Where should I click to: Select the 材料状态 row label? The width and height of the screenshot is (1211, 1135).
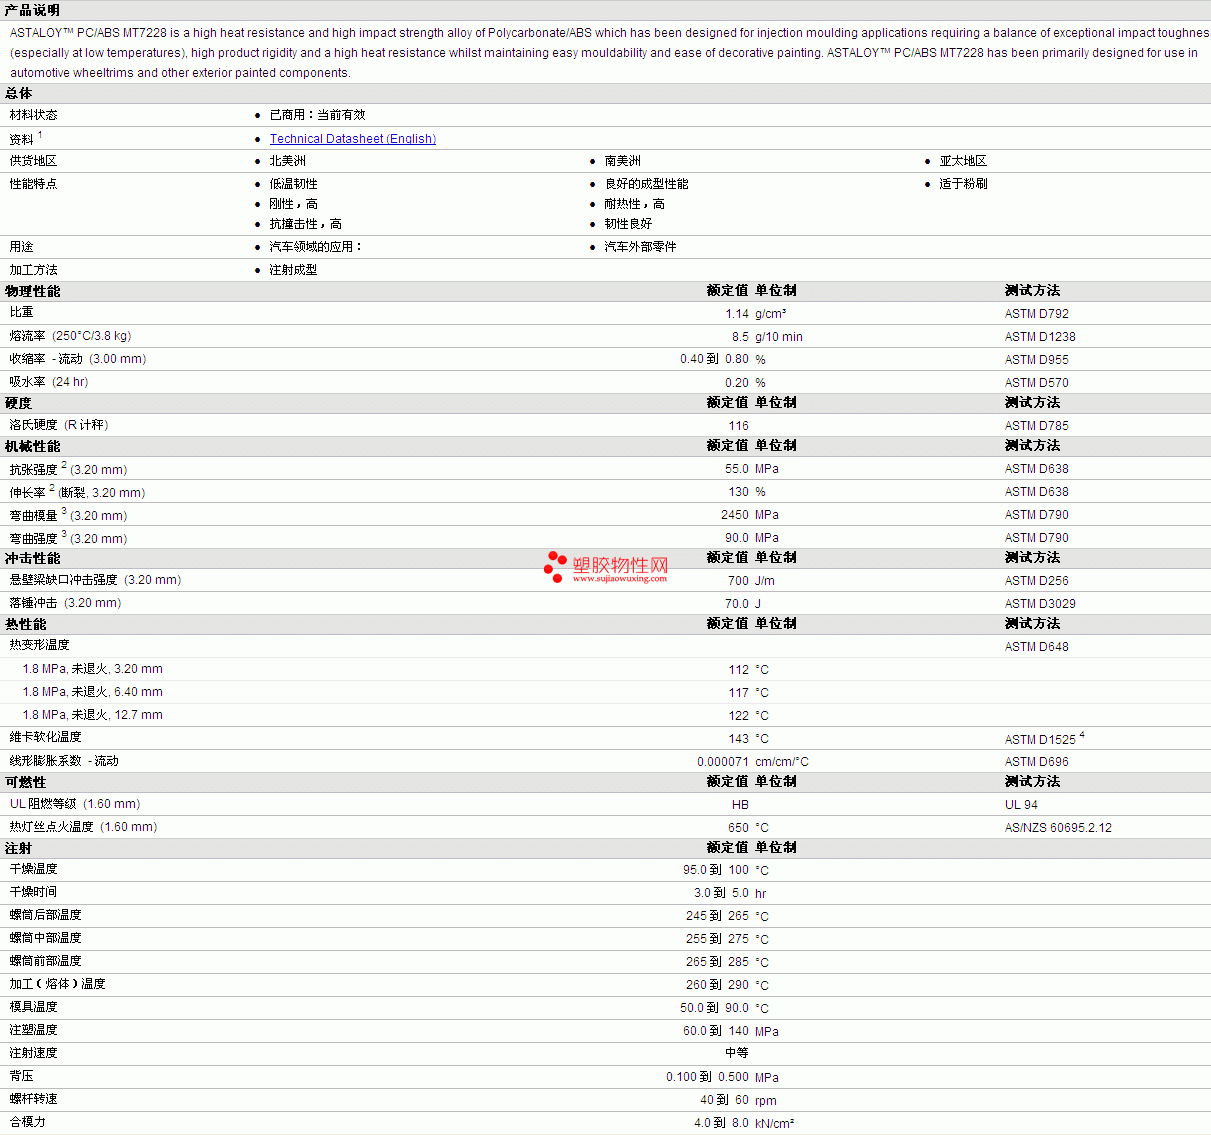[34, 115]
